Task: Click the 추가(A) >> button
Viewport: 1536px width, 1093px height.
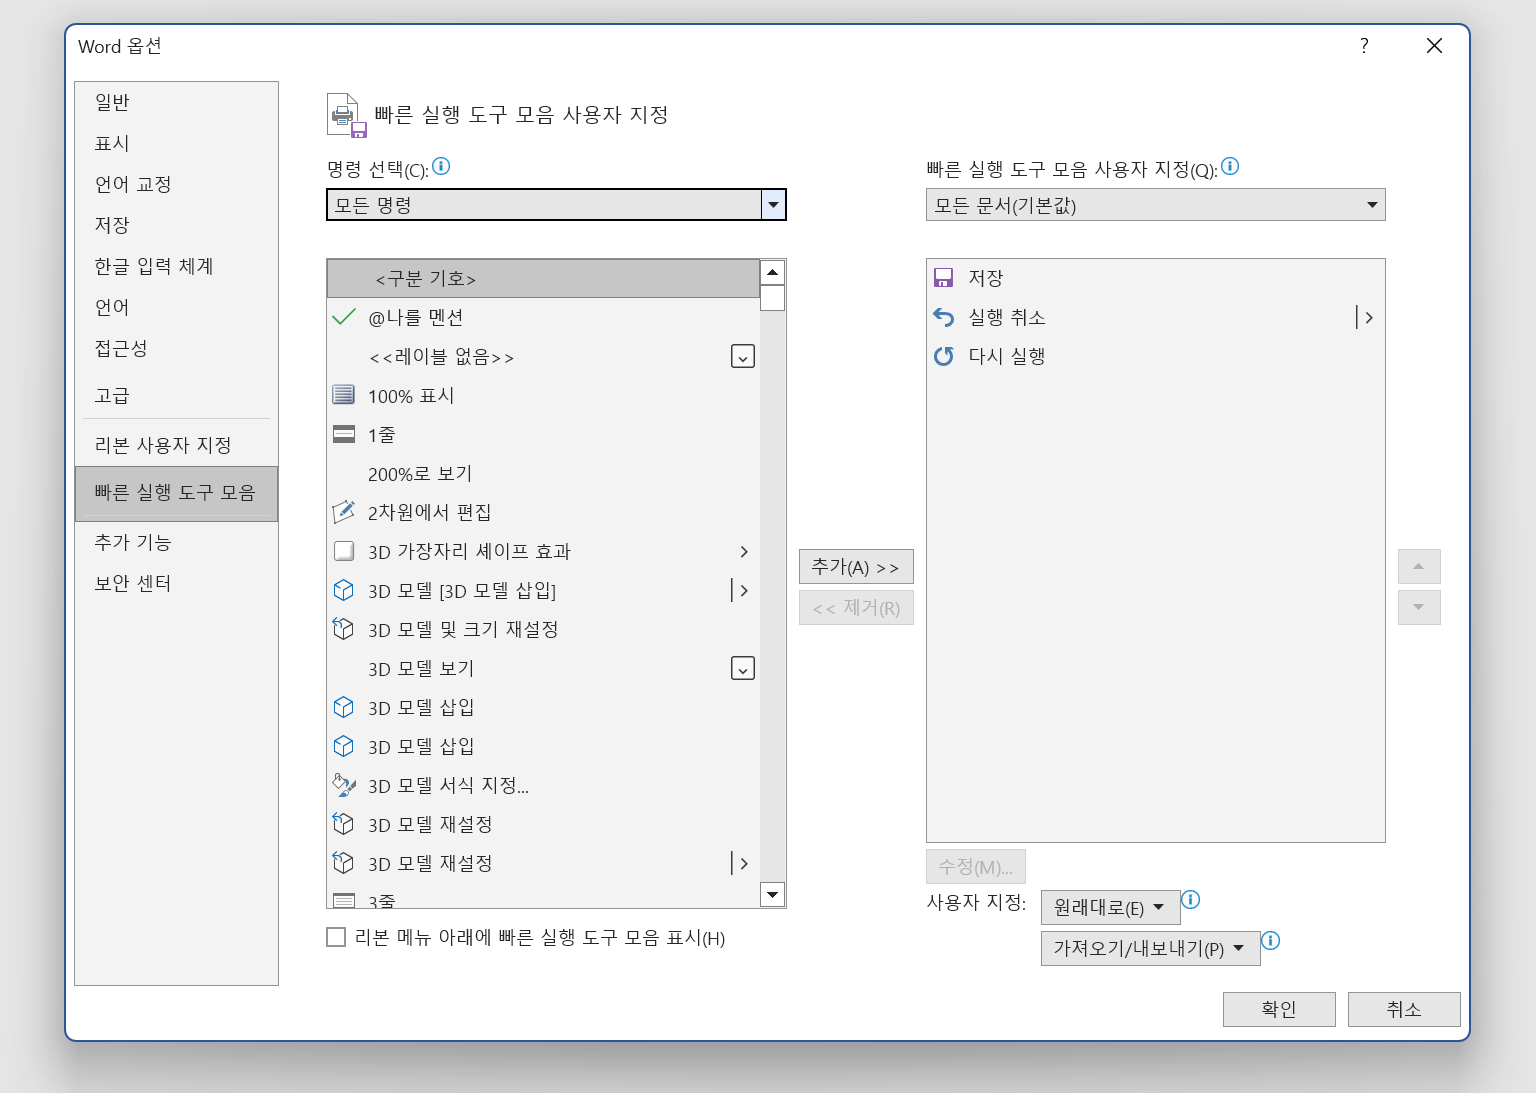Action: tap(856, 567)
